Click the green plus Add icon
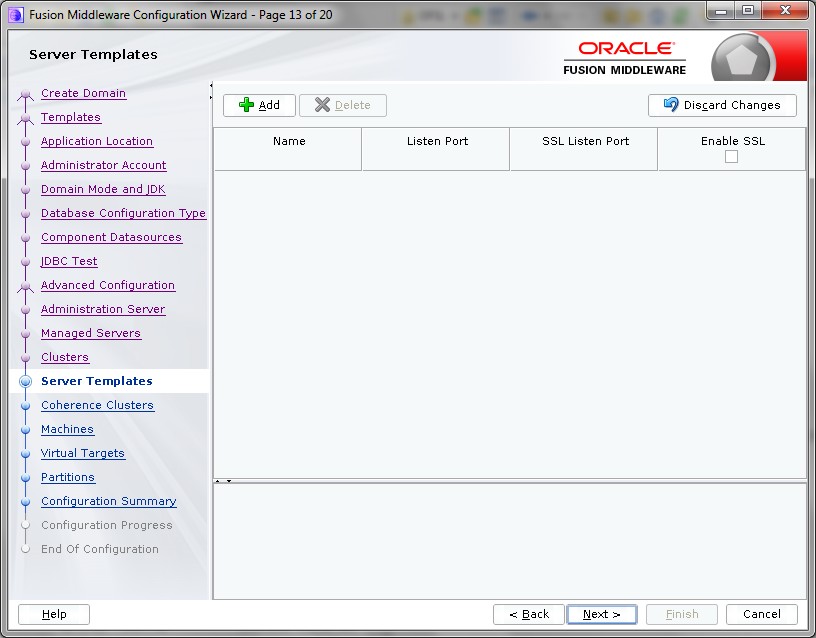Image resolution: width=816 pixels, height=638 pixels. [x=246, y=105]
